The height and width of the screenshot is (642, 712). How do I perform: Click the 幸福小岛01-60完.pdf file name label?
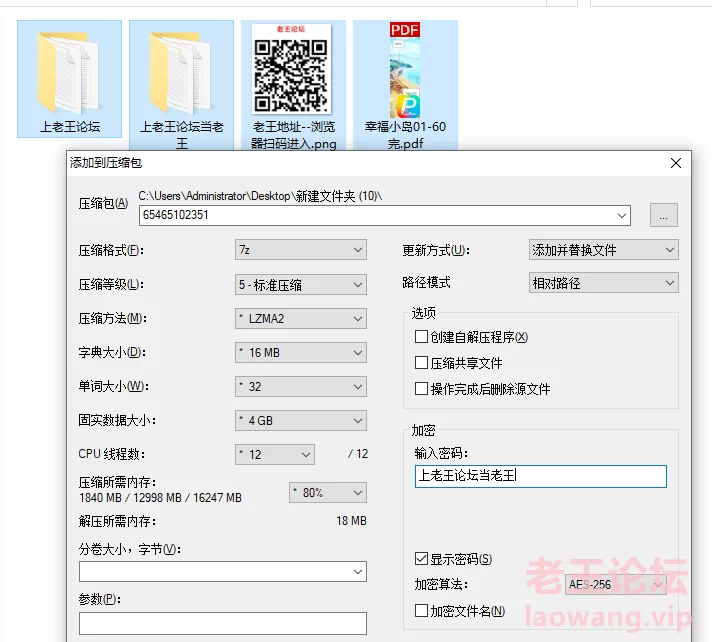tap(405, 135)
